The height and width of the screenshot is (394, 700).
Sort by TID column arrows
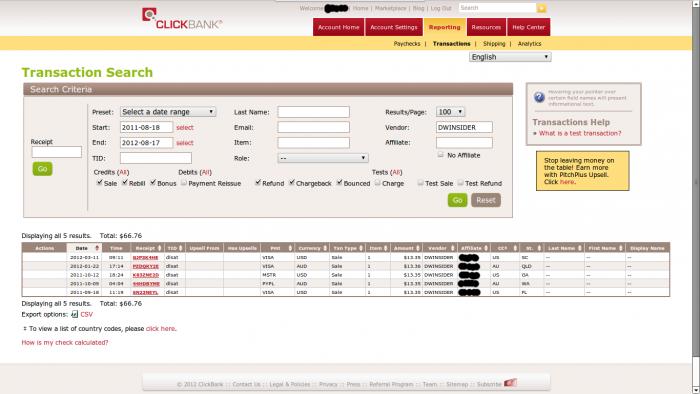coord(181,248)
